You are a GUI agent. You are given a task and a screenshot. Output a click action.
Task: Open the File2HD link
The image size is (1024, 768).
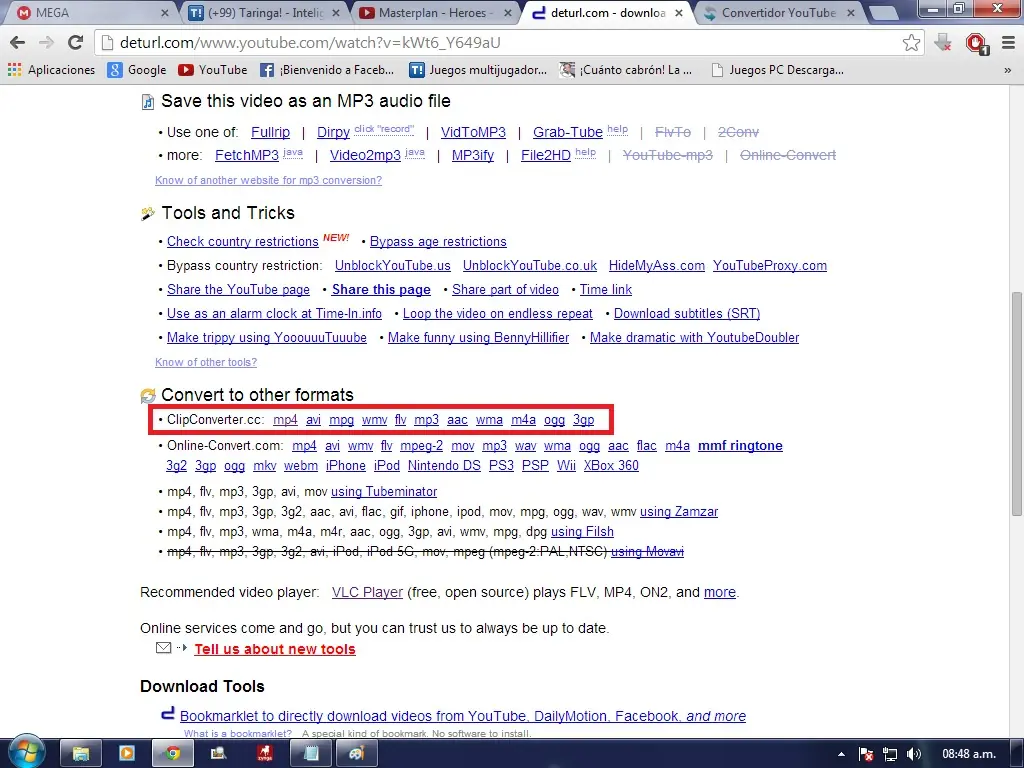pos(545,155)
